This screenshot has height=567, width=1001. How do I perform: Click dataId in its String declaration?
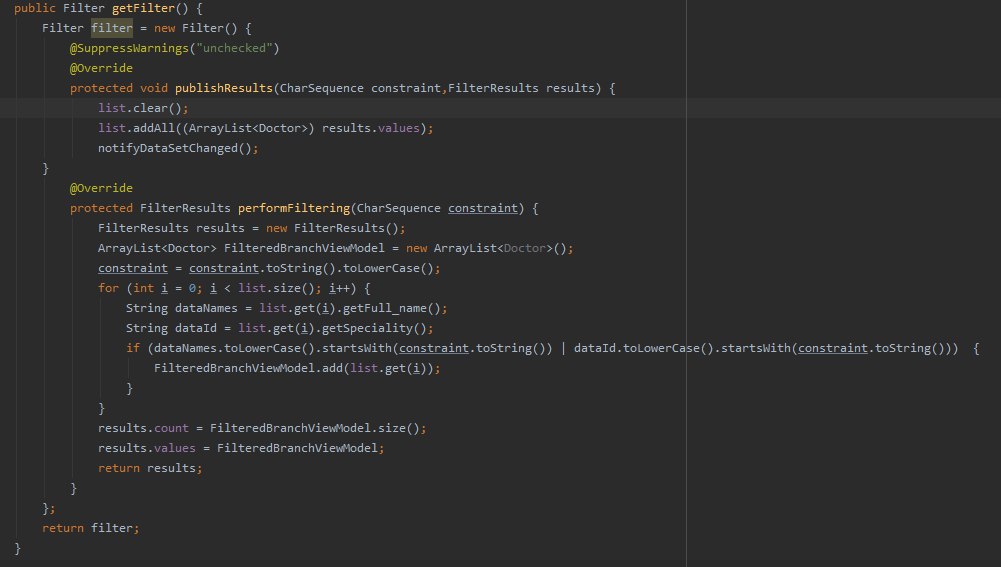[x=196, y=328]
